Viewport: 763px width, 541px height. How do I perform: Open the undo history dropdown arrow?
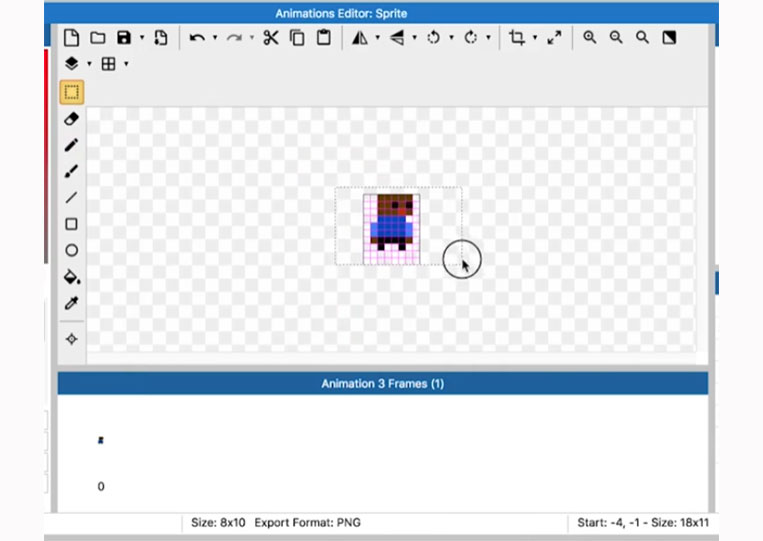point(215,37)
